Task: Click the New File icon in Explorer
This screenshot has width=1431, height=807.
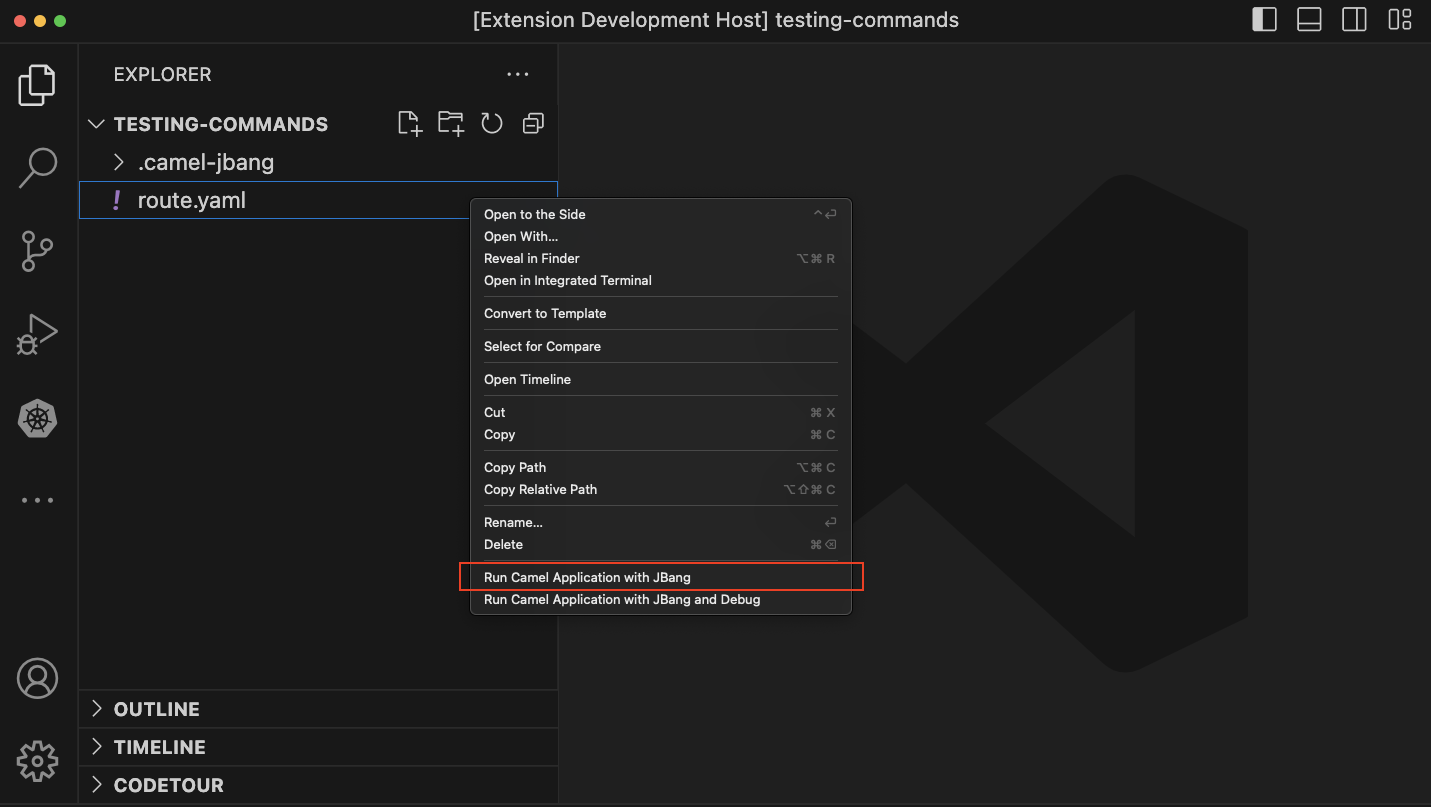Action: [x=409, y=123]
